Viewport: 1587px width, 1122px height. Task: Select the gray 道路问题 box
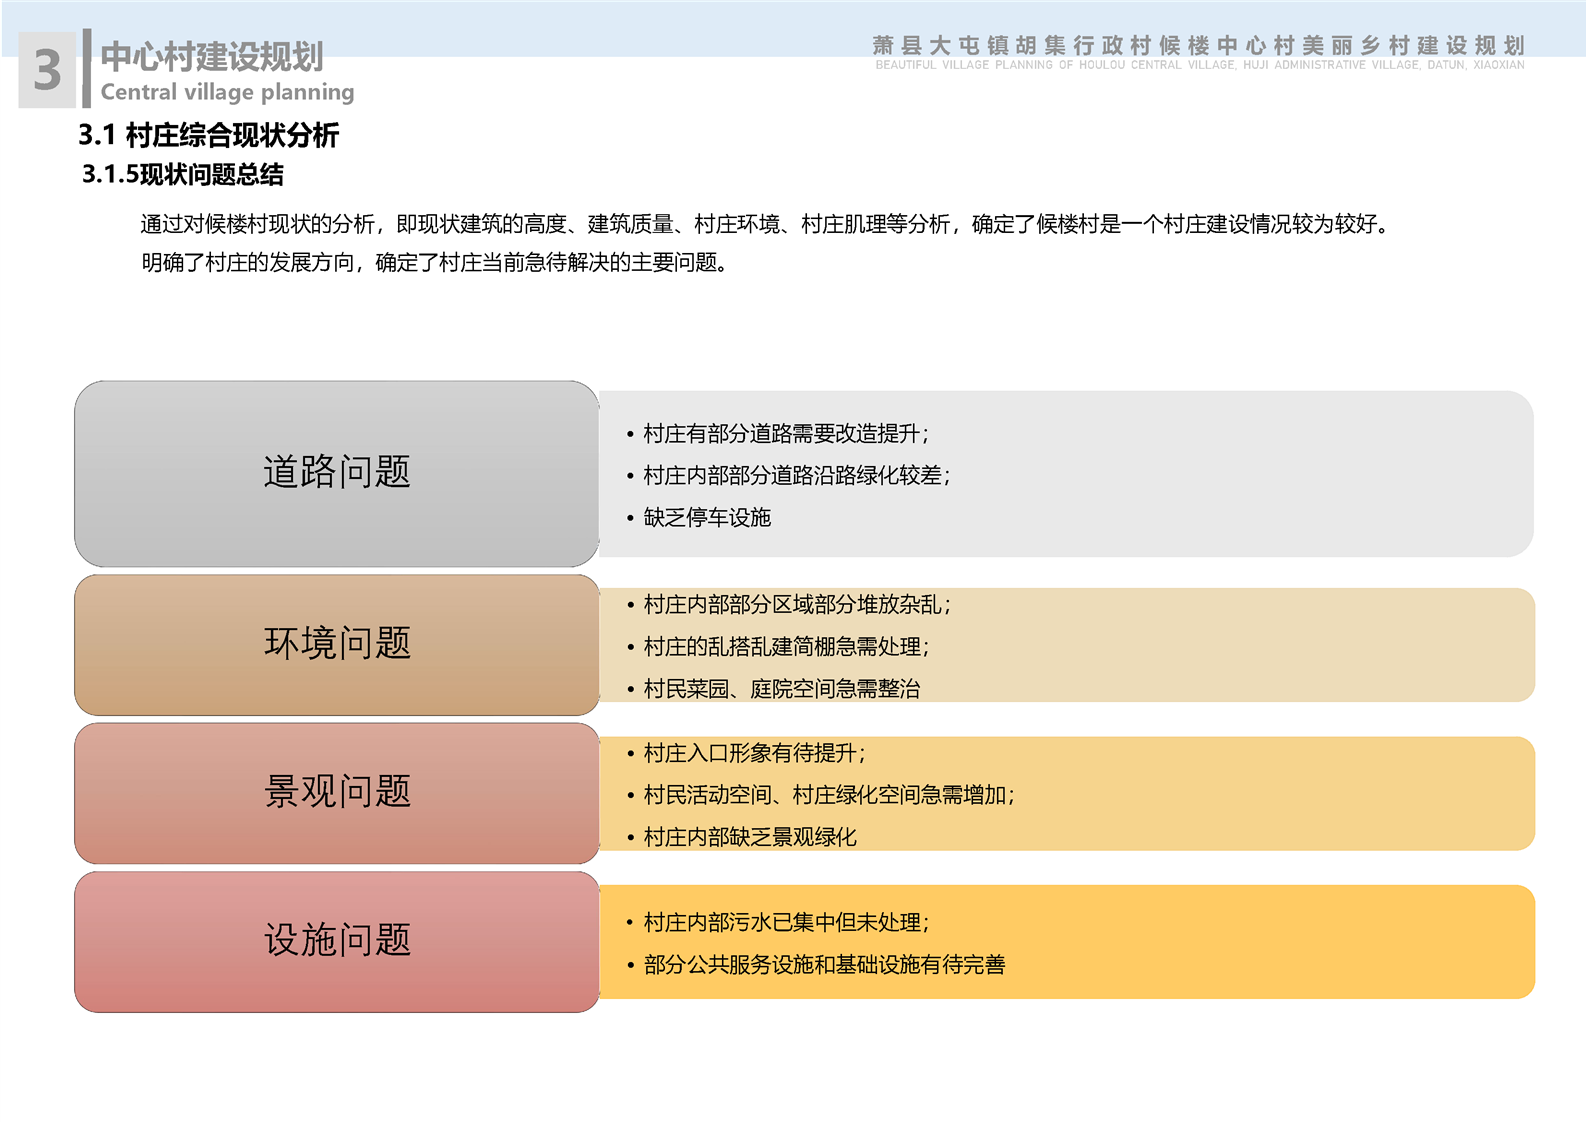(x=337, y=473)
